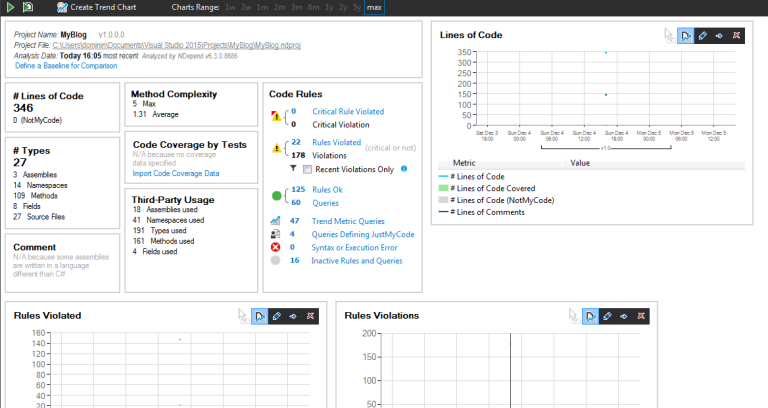768x408 pixels.
Task: Click the blue move arrow icon on Lines of Code chart
Action: click(x=719, y=35)
